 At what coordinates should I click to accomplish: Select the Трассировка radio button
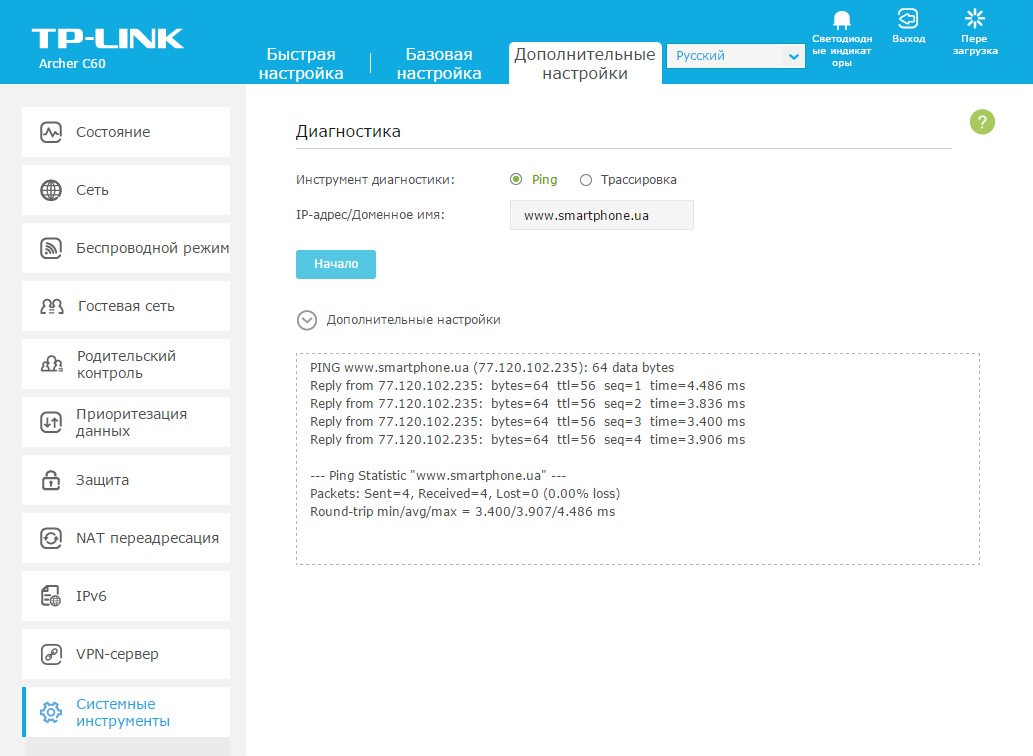586,180
